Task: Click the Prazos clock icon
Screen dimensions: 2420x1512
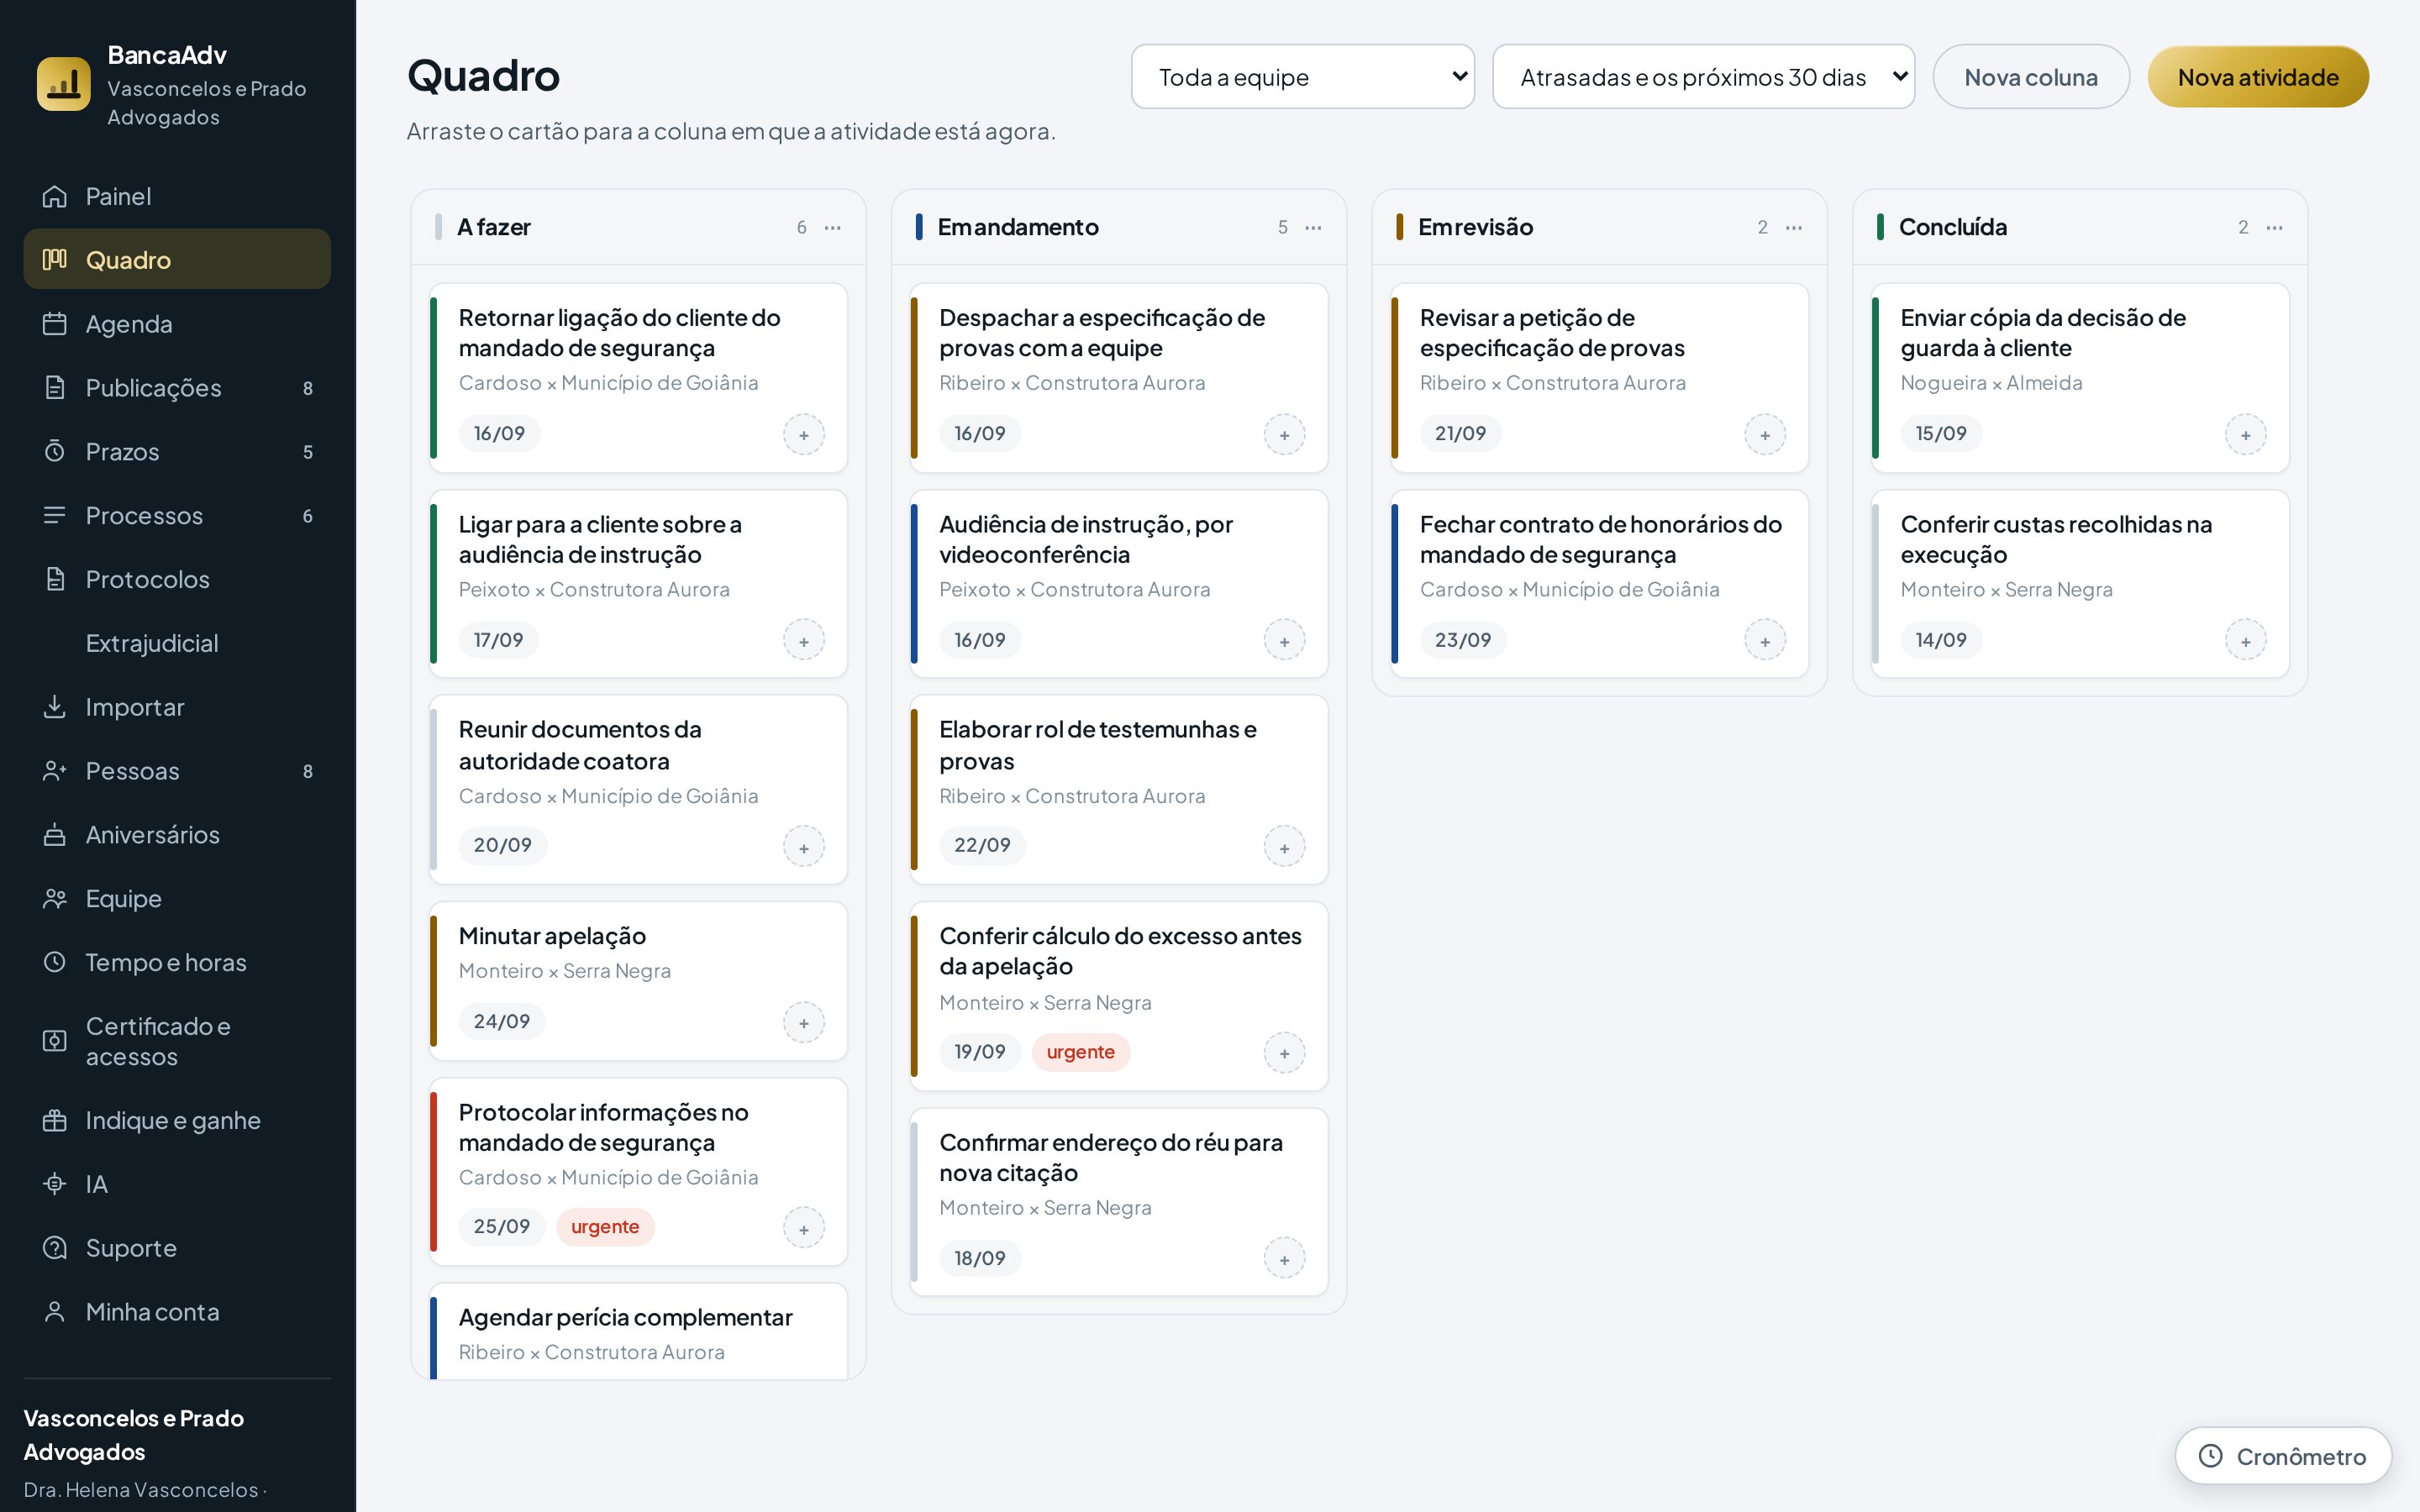Action: [x=55, y=451]
